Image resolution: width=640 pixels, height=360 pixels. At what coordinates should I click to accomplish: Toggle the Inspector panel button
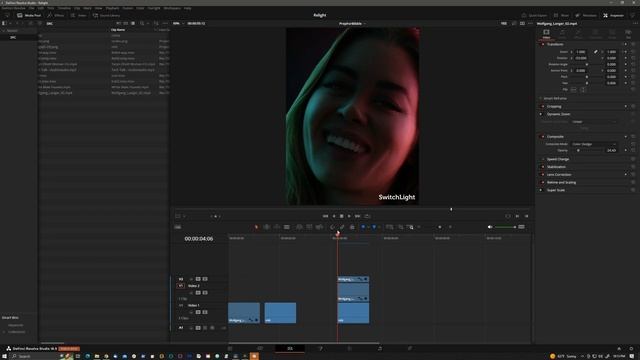click(613, 16)
